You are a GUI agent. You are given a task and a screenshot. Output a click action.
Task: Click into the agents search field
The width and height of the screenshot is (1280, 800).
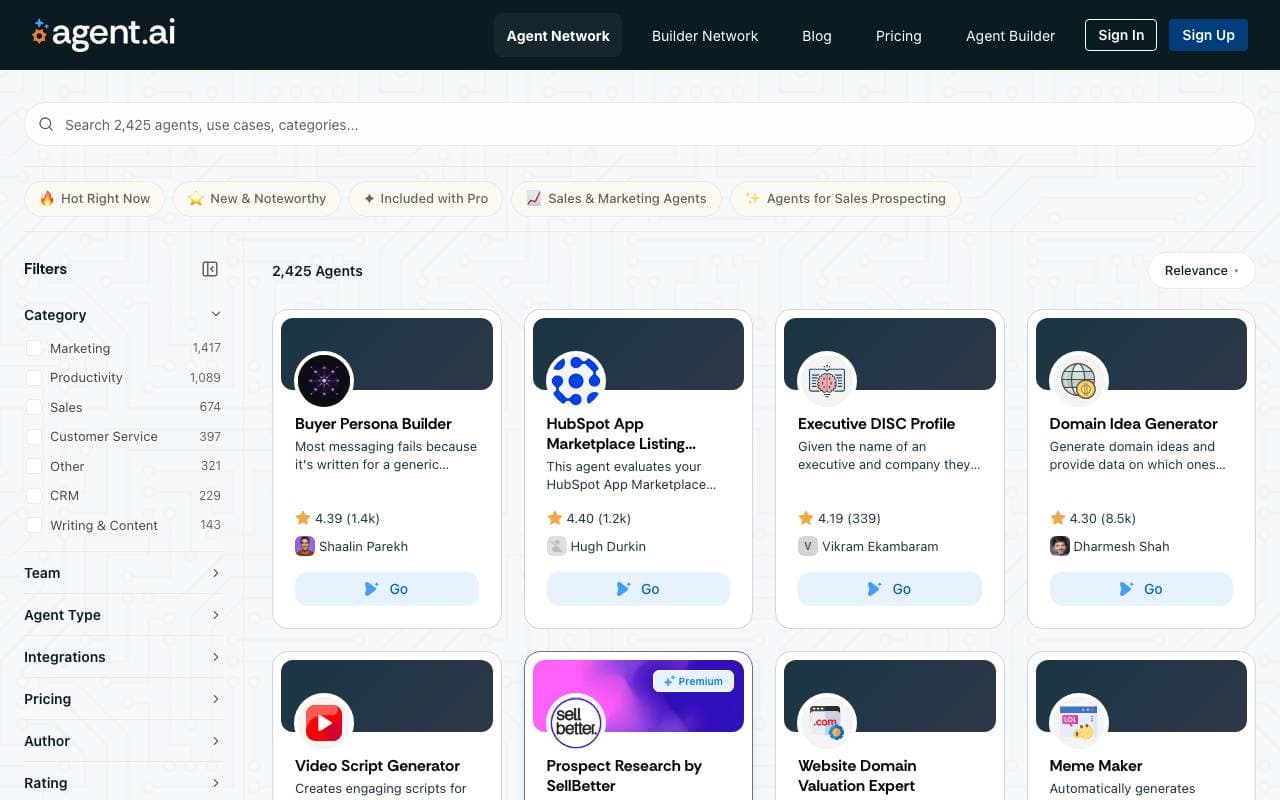click(x=640, y=125)
